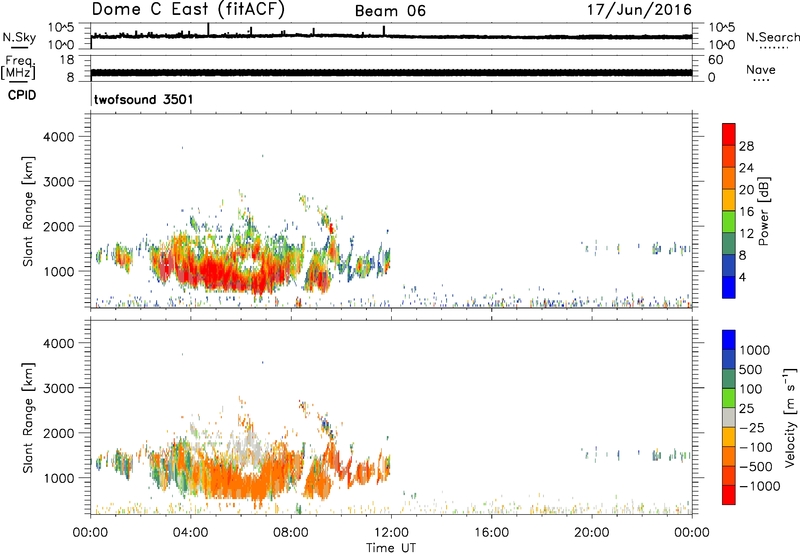Click the '60' Nave axis tick label
This screenshot has width=800, height=554.
pos(715,60)
